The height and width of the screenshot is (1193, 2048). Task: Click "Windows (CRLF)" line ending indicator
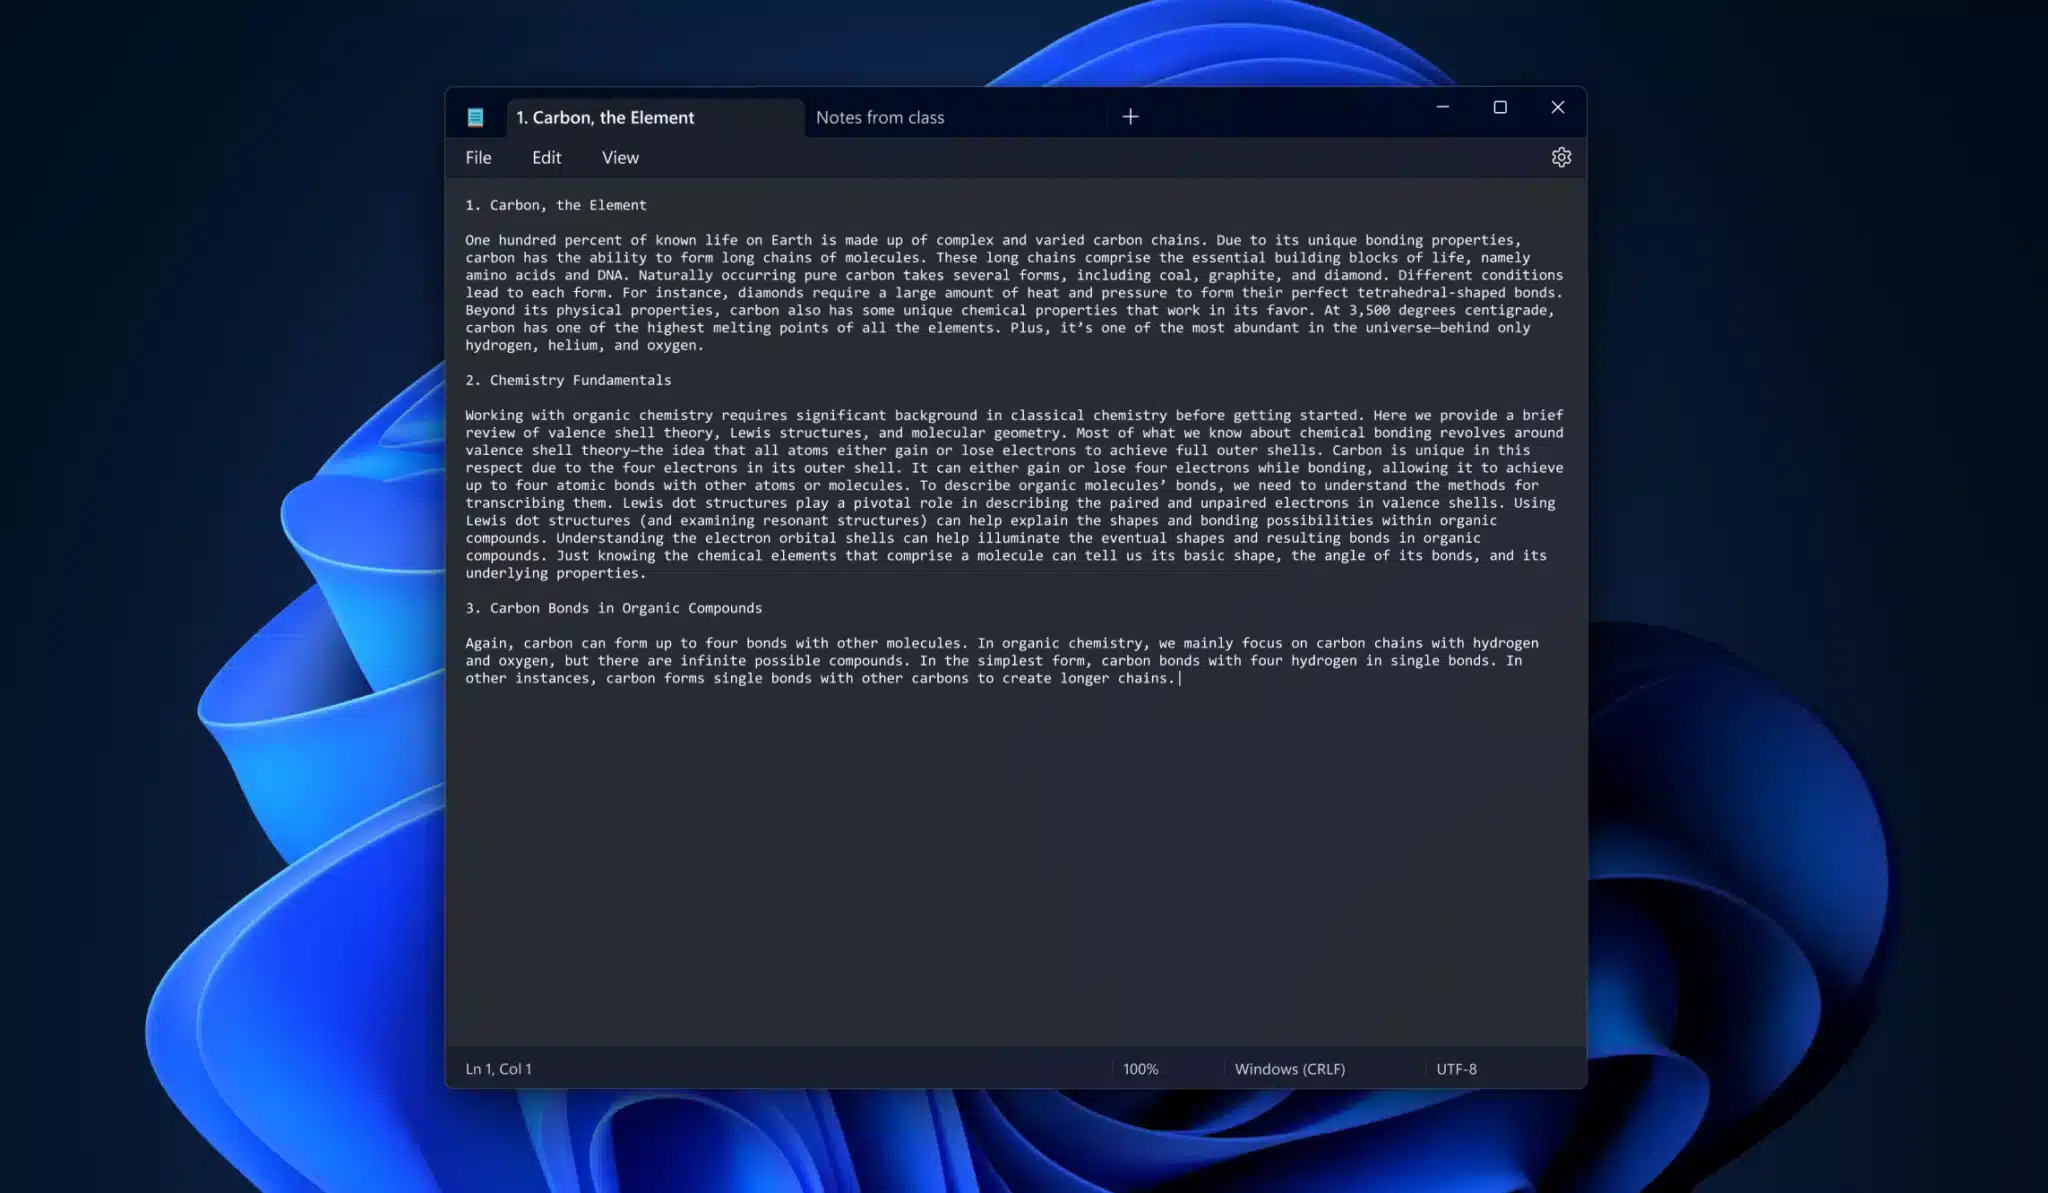coord(1289,1069)
